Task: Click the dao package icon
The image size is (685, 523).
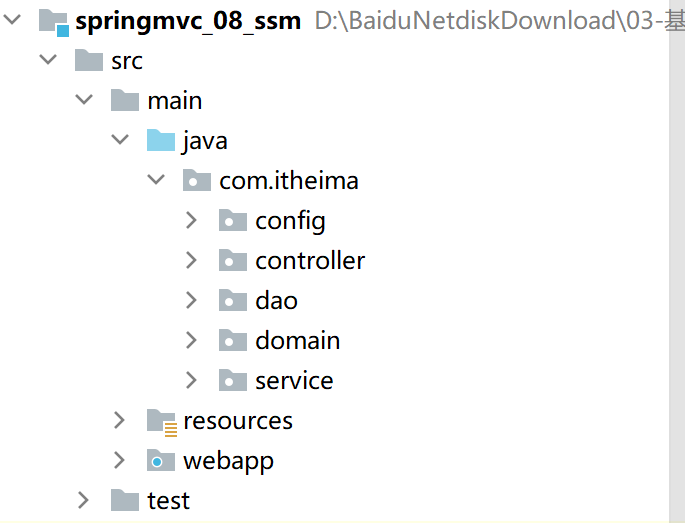Action: (233, 301)
